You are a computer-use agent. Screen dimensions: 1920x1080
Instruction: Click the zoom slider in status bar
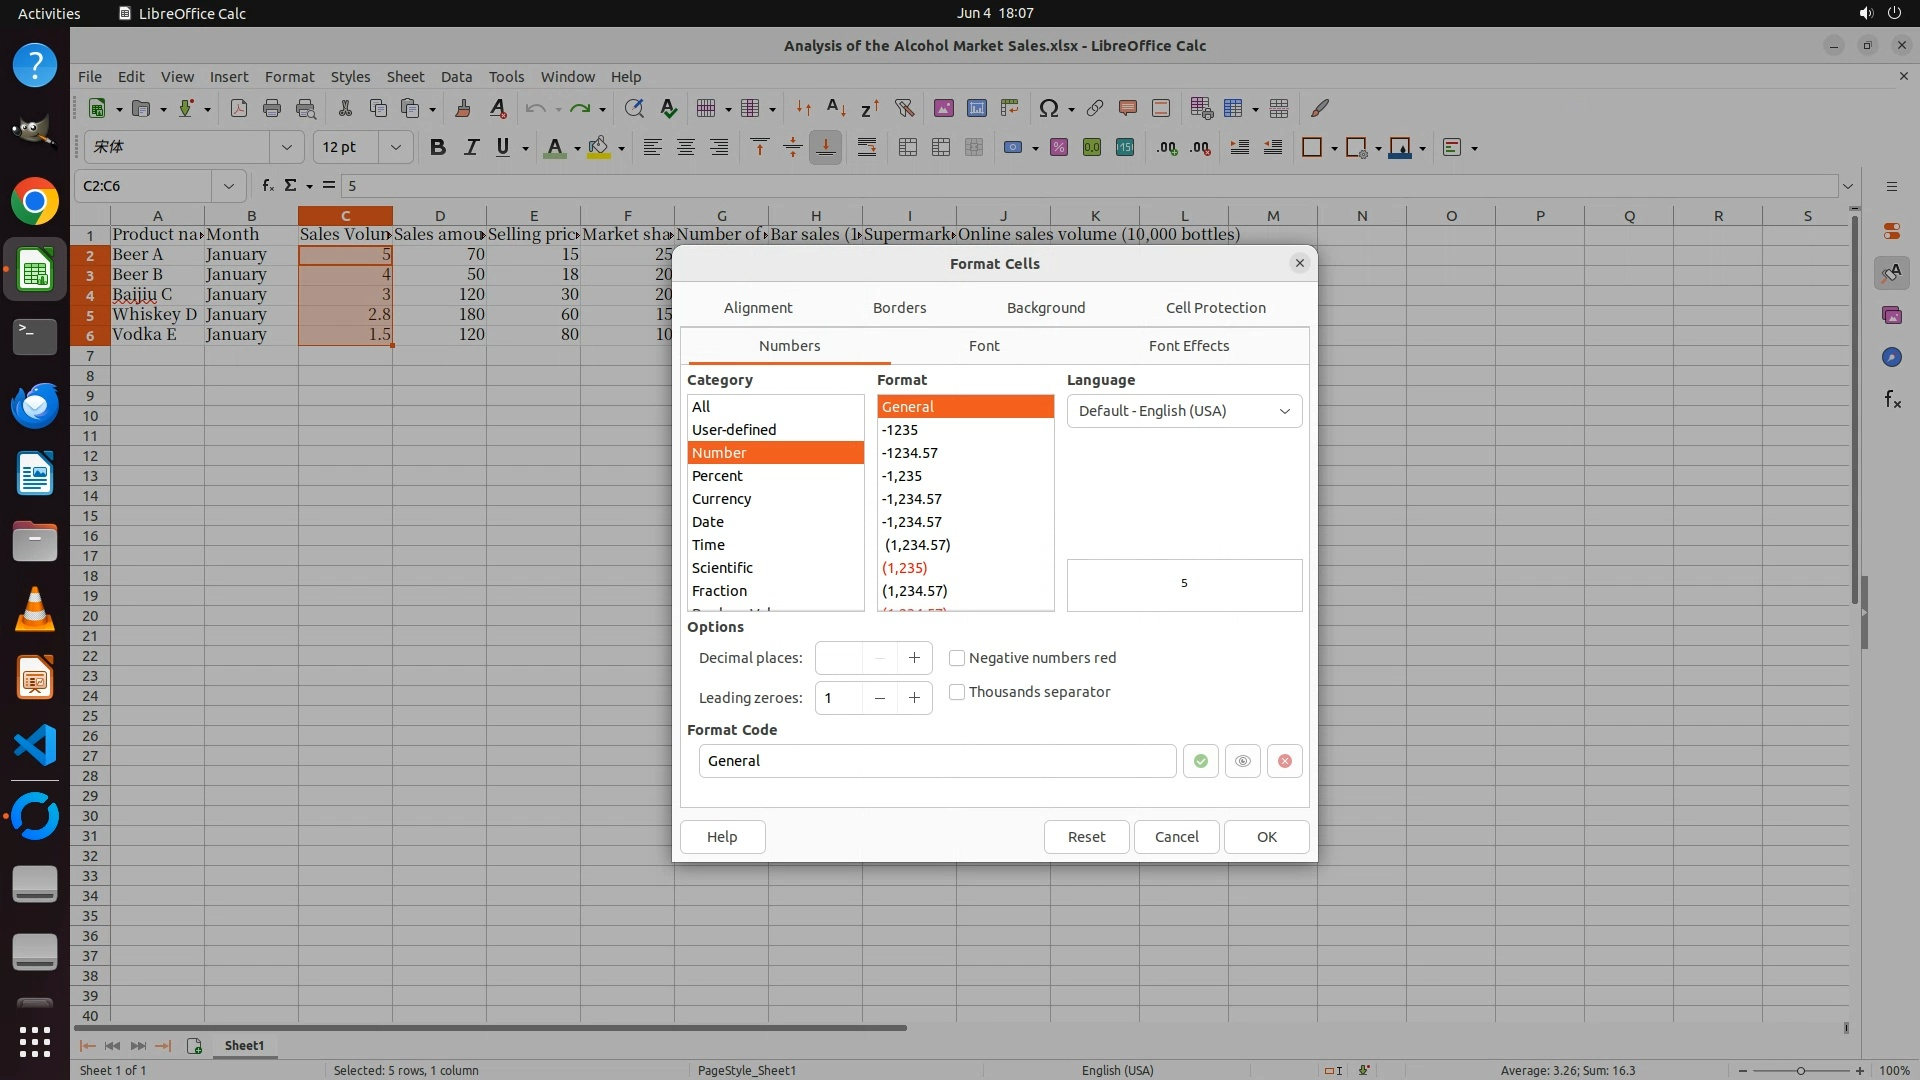click(1800, 1070)
